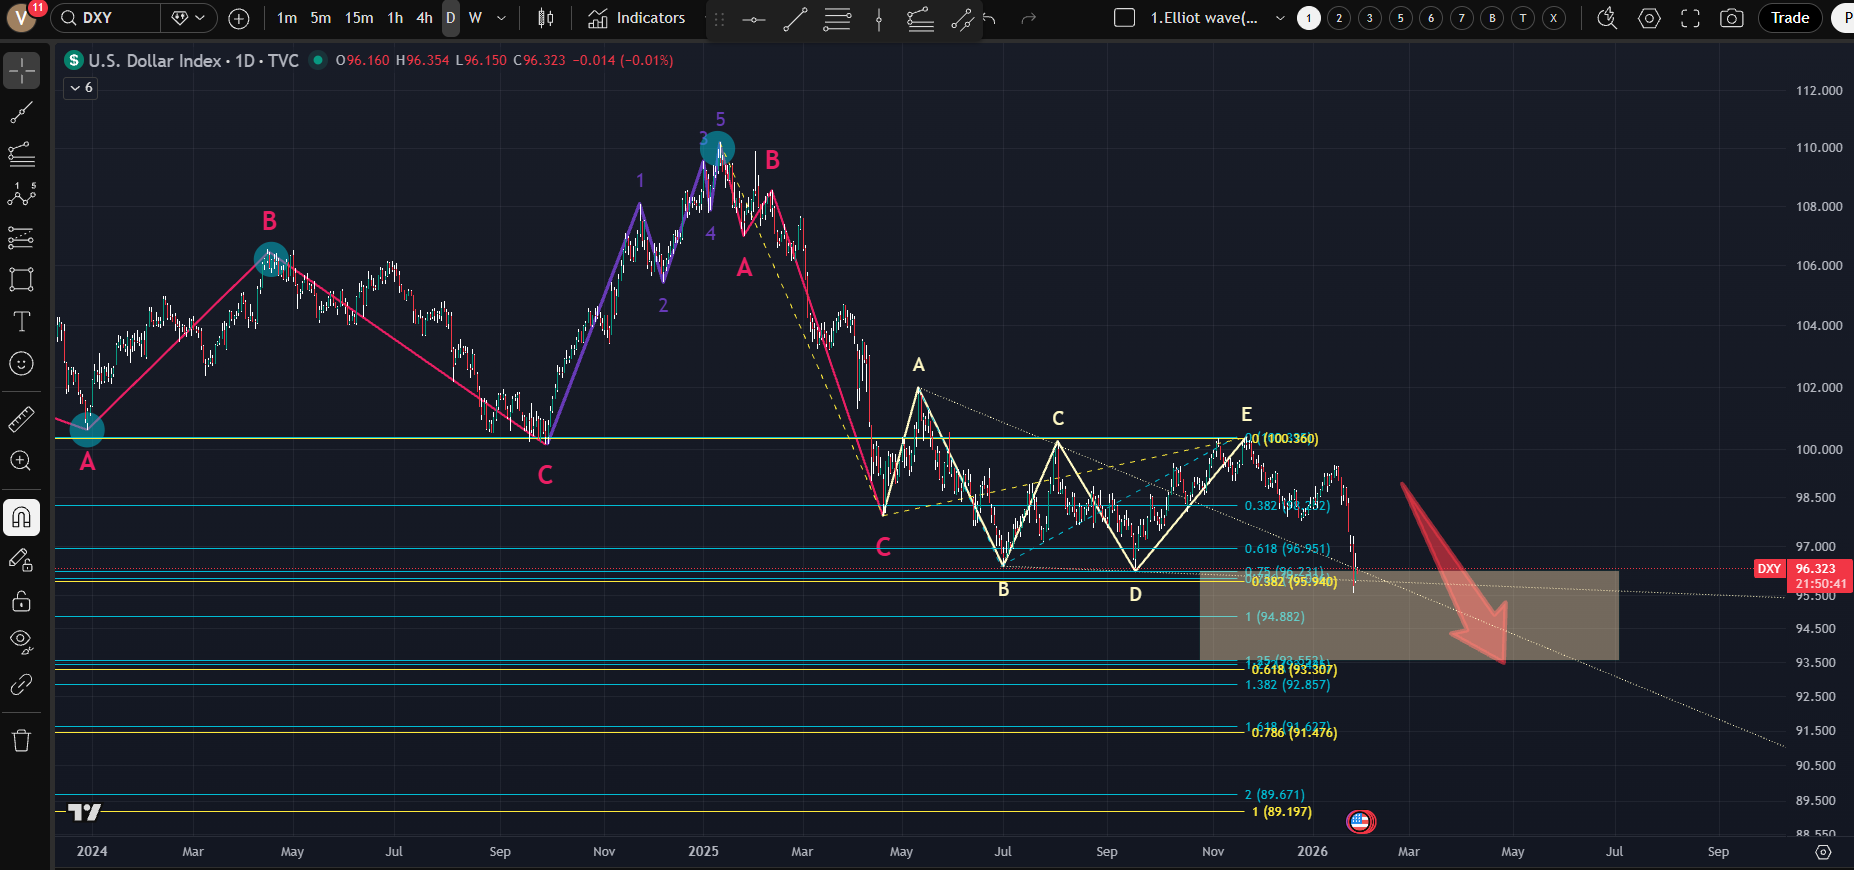Open the Elliot wave layout dropdown arrow
Image resolution: width=1854 pixels, height=870 pixels.
click(x=1280, y=18)
